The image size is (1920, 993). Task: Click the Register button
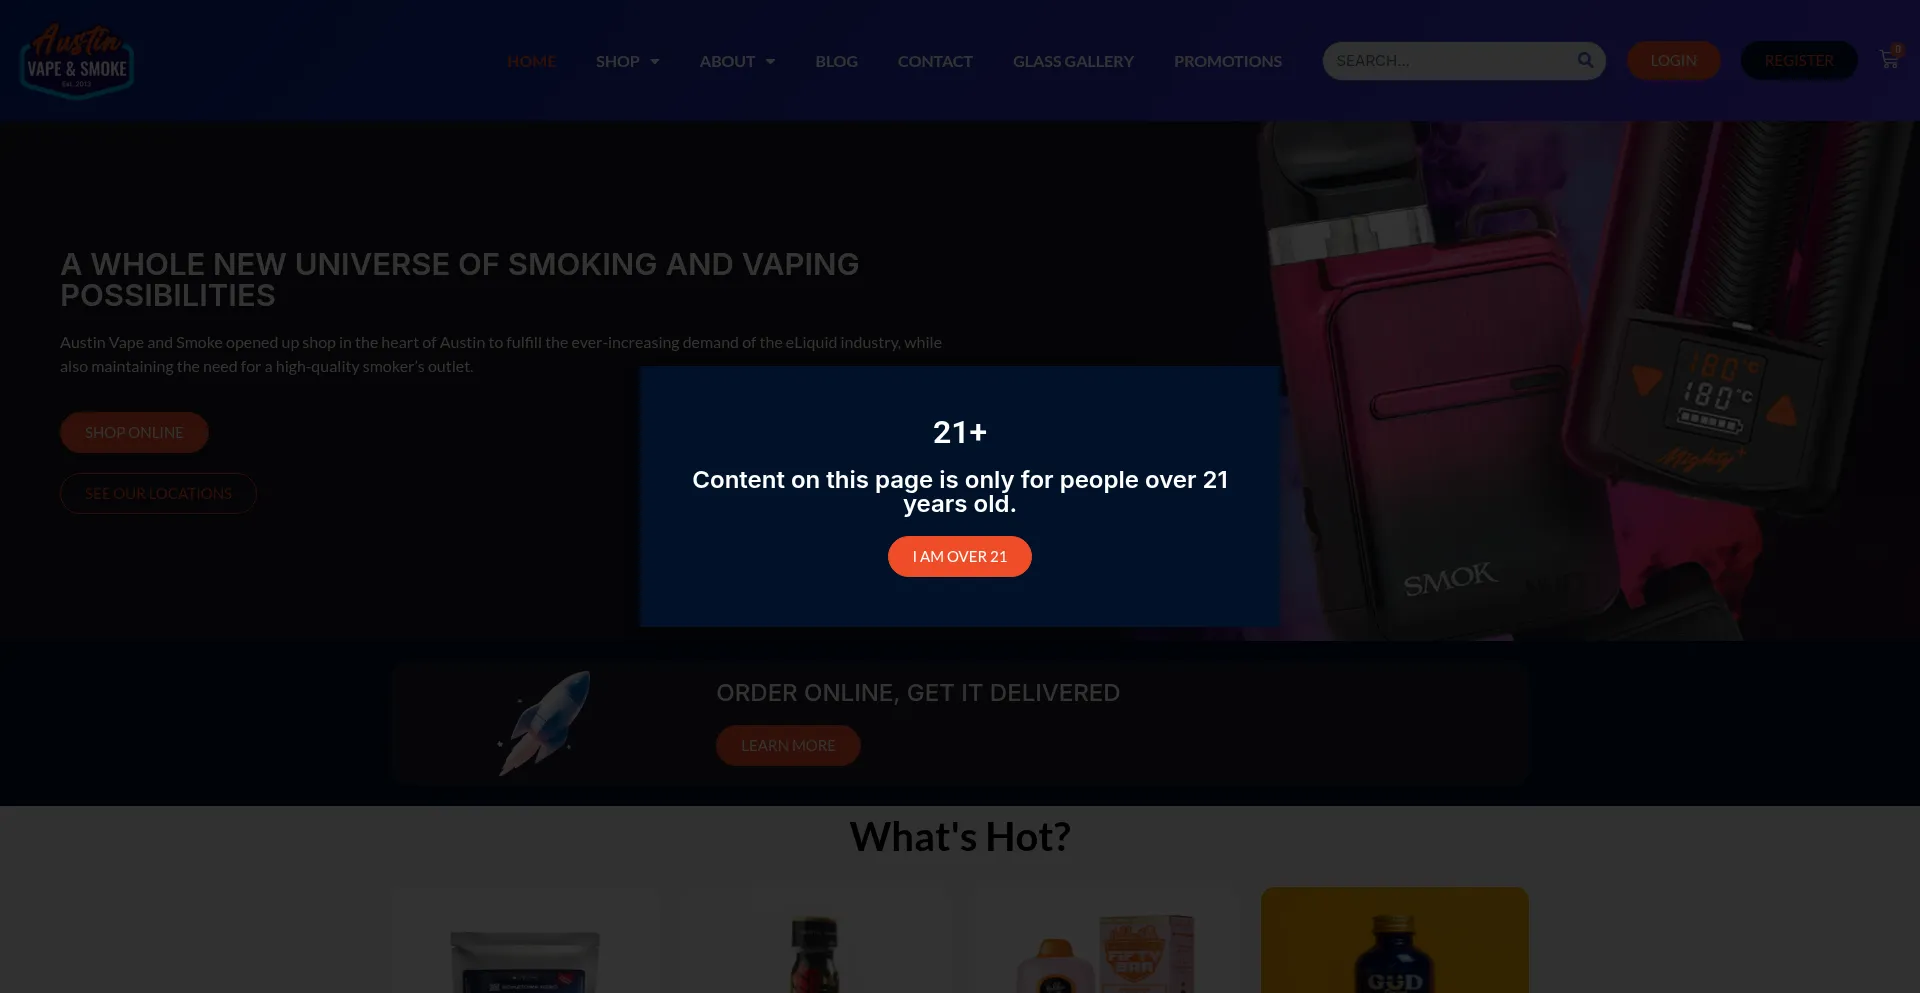coord(1799,60)
